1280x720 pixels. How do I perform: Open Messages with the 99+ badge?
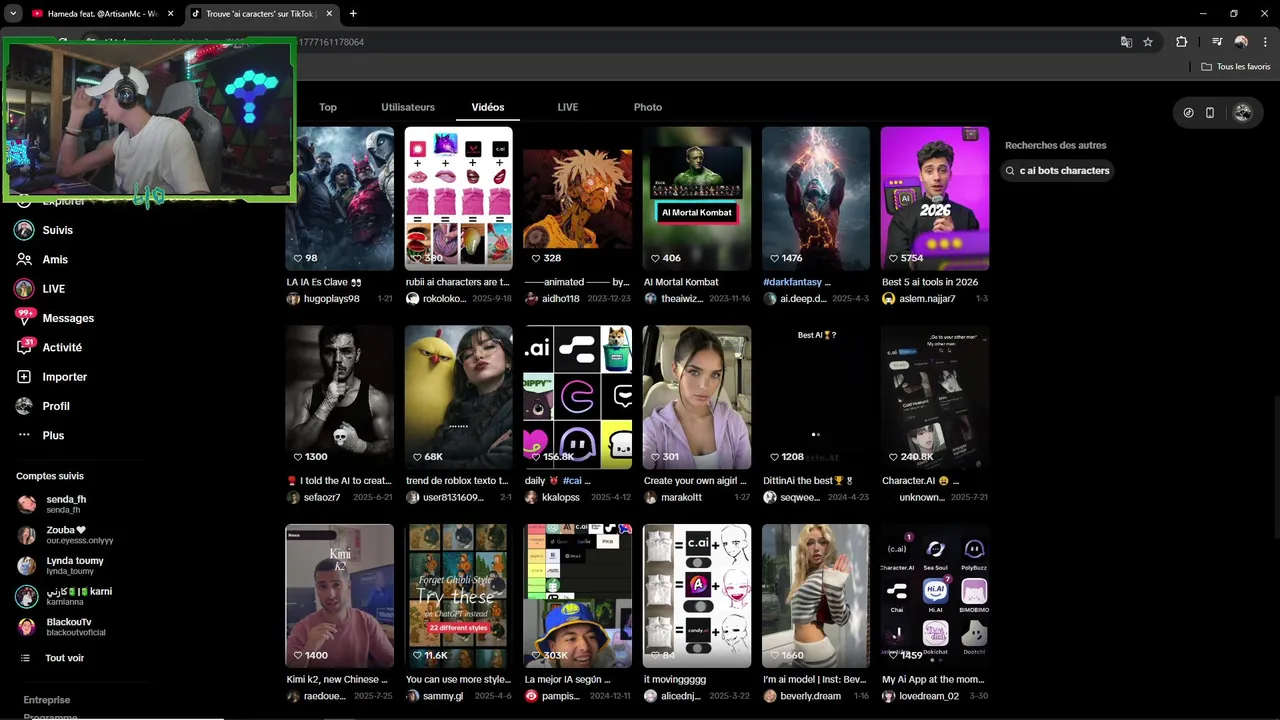(24, 317)
